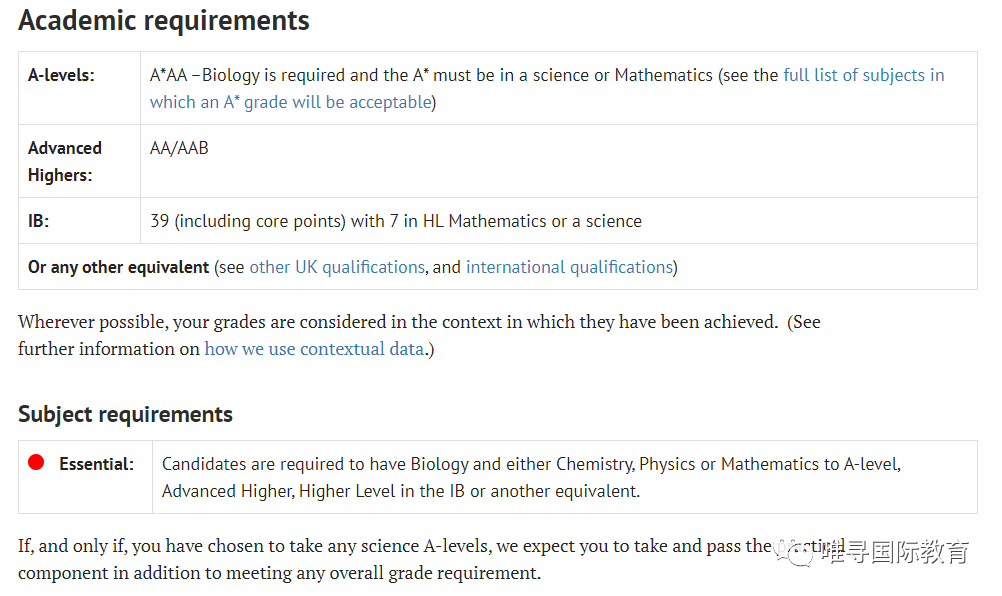The width and height of the screenshot is (1002, 596).
Task: Select the Advanced Highers row label
Action: pos(65,161)
